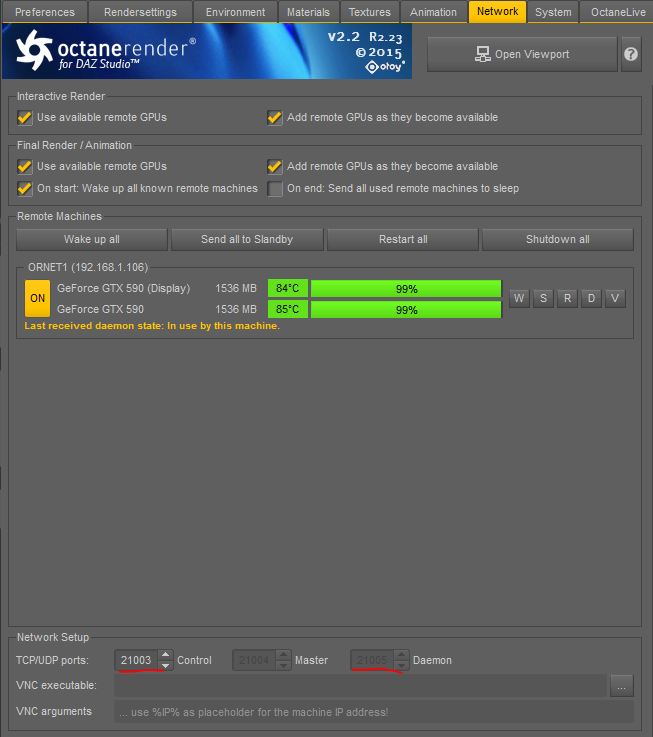Go to the Textures tab
Image resolution: width=653 pixels, height=737 pixels.
click(370, 12)
